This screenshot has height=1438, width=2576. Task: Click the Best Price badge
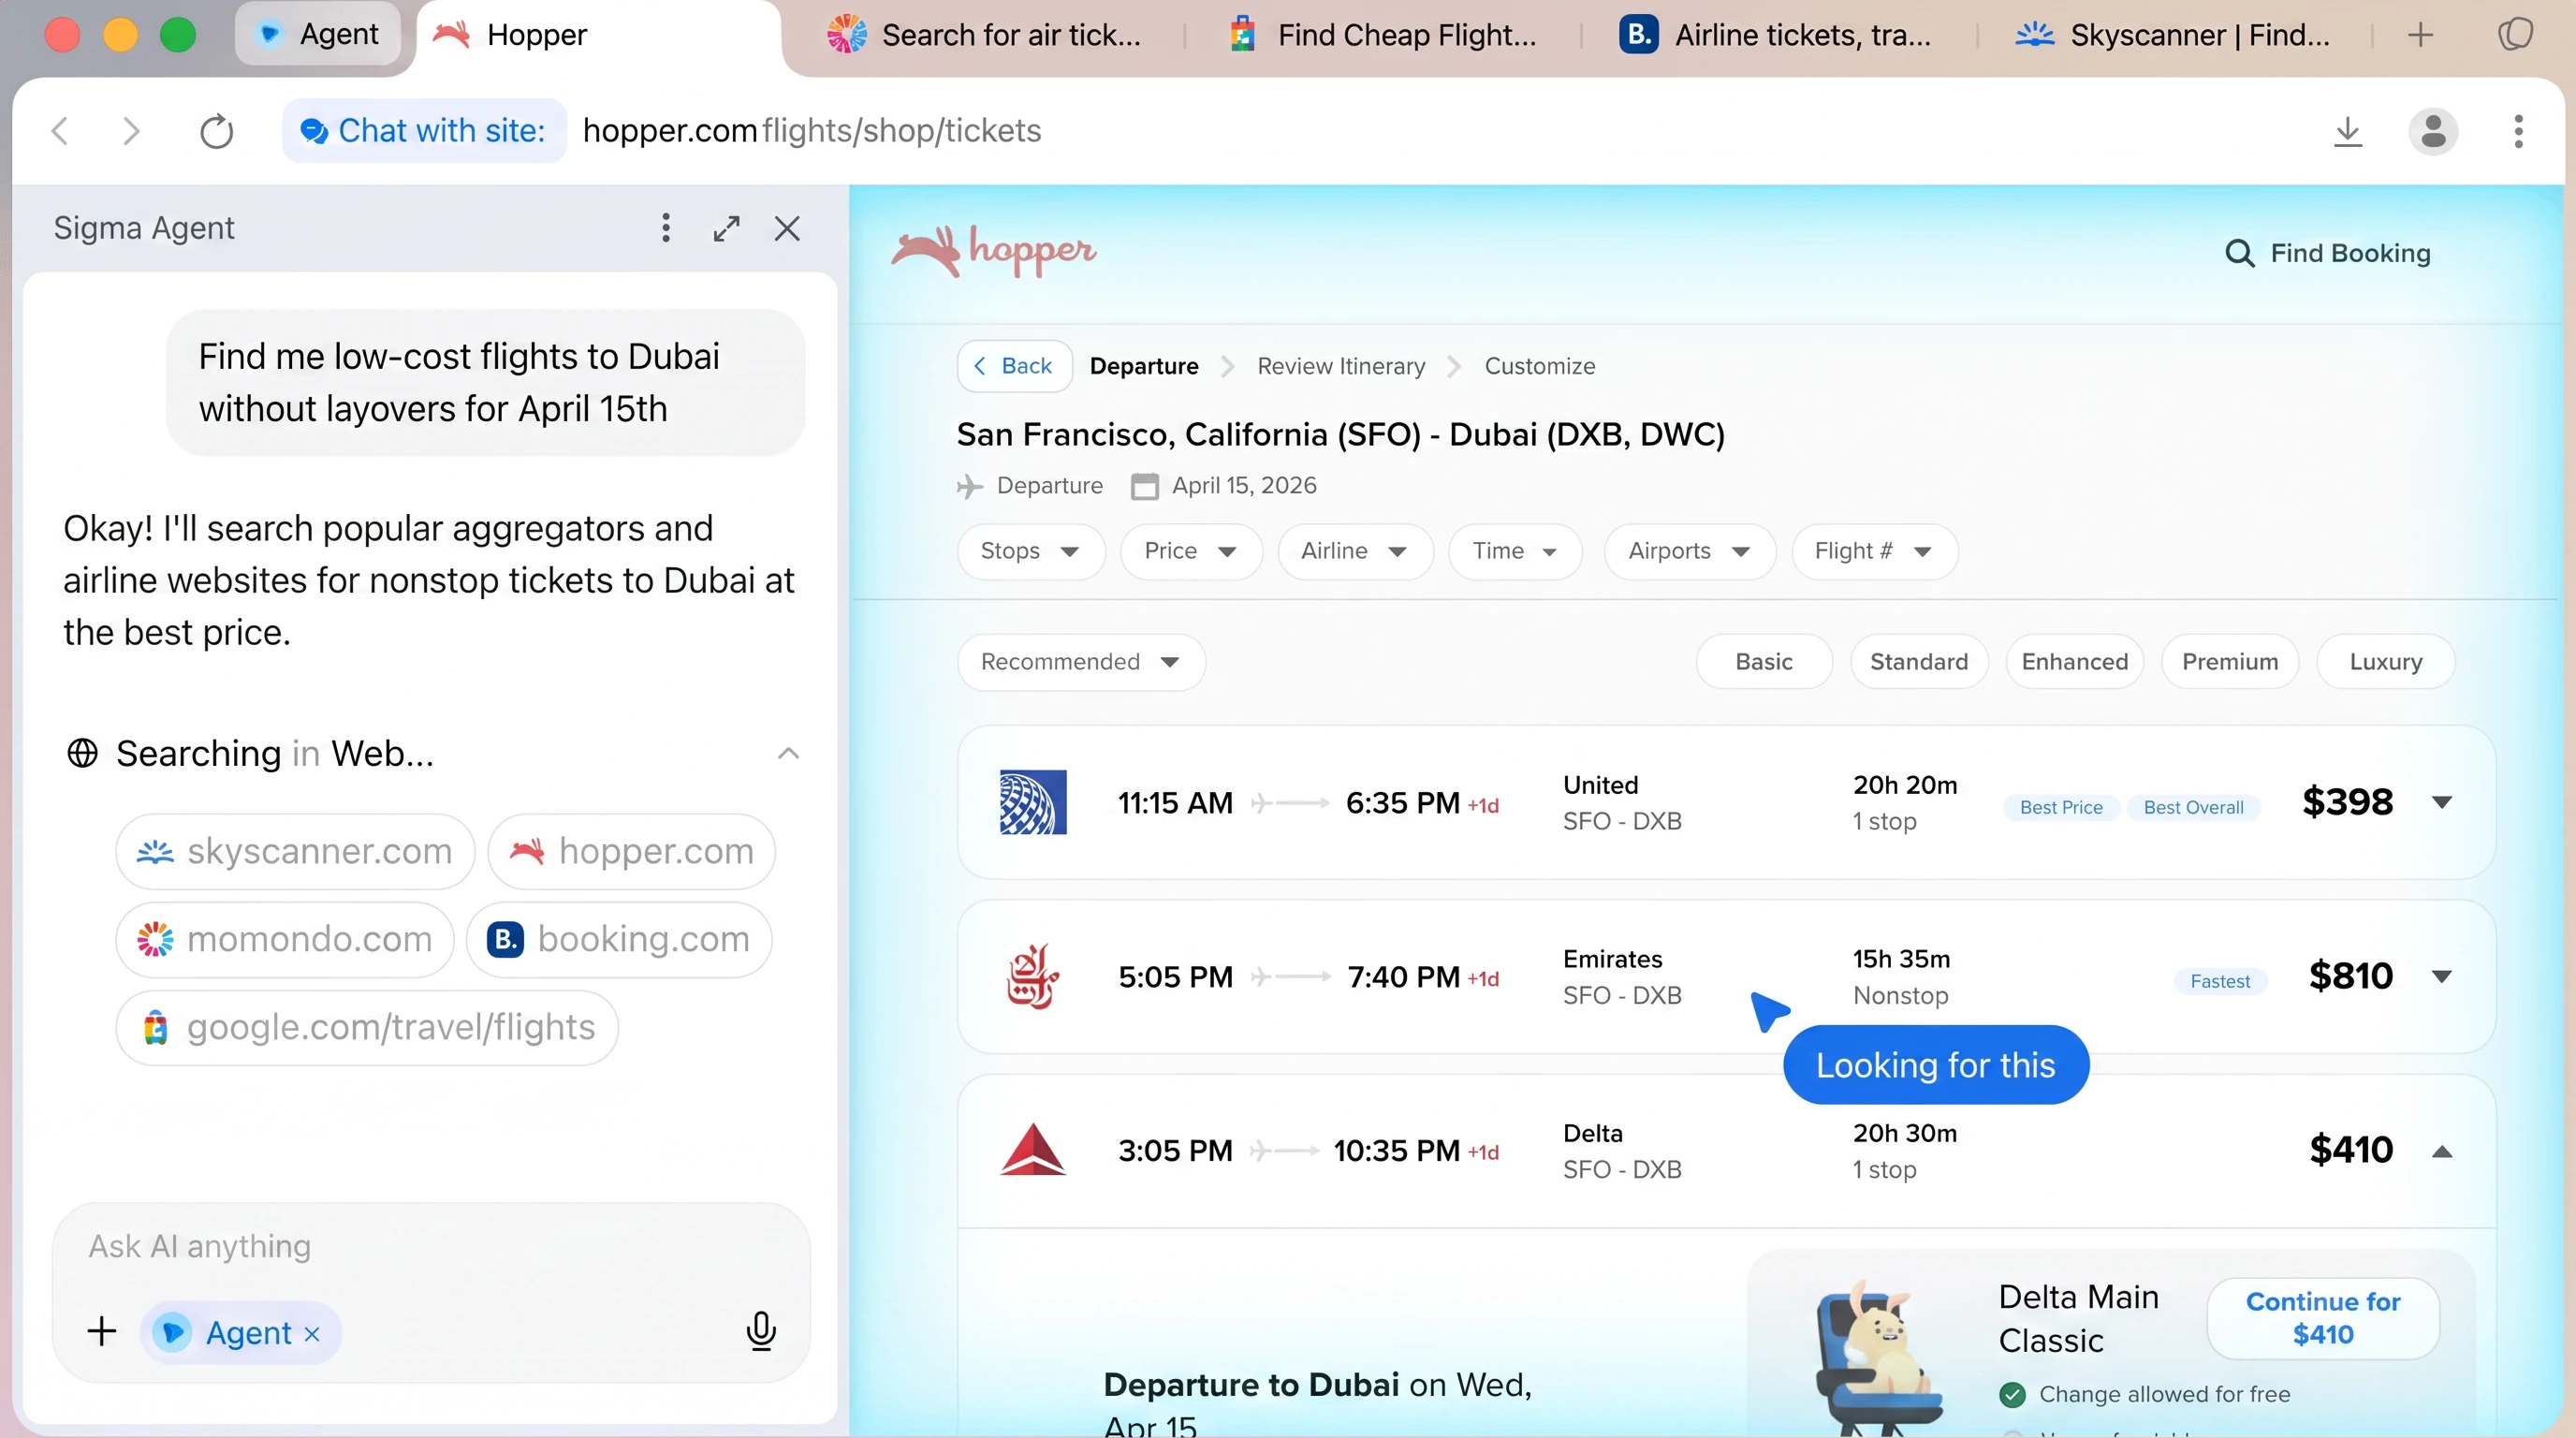tap(2060, 807)
